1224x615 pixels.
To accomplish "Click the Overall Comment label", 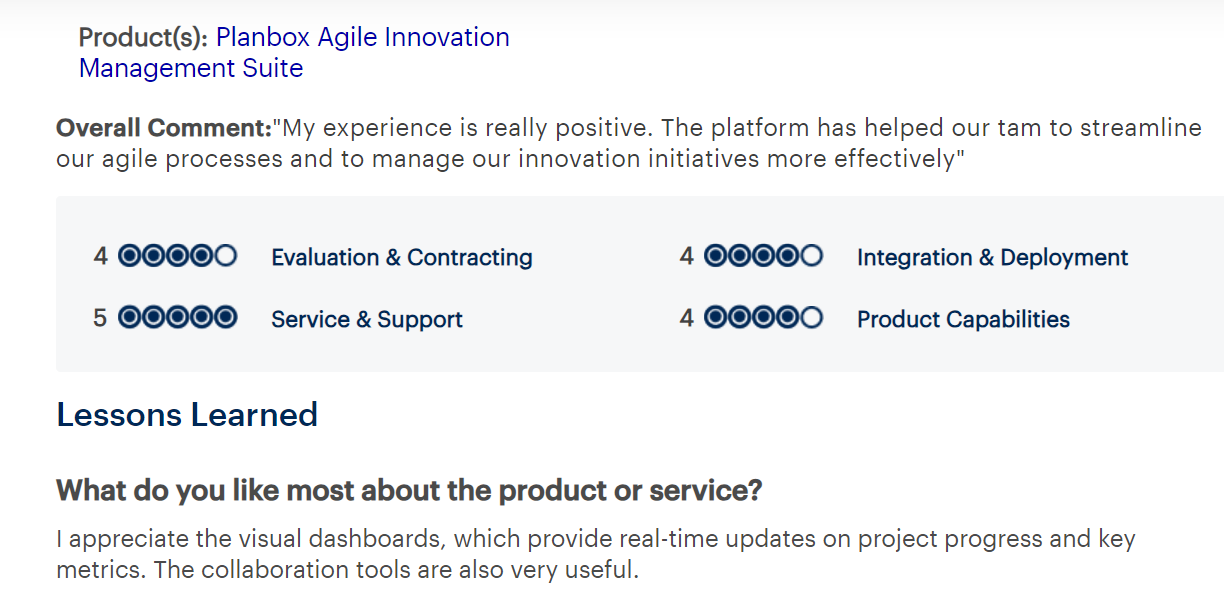I will tap(164, 128).
